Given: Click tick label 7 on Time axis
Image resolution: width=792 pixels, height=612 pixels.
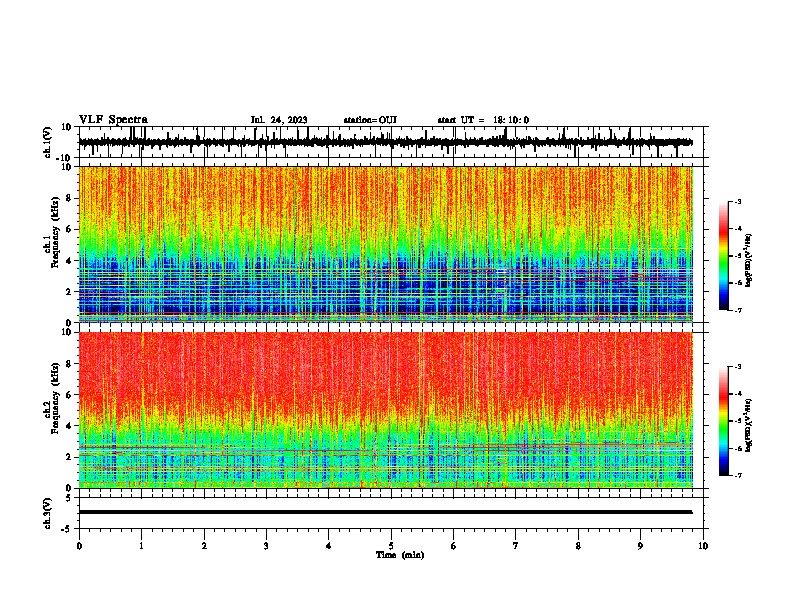Looking at the screenshot, I should pos(516,546).
